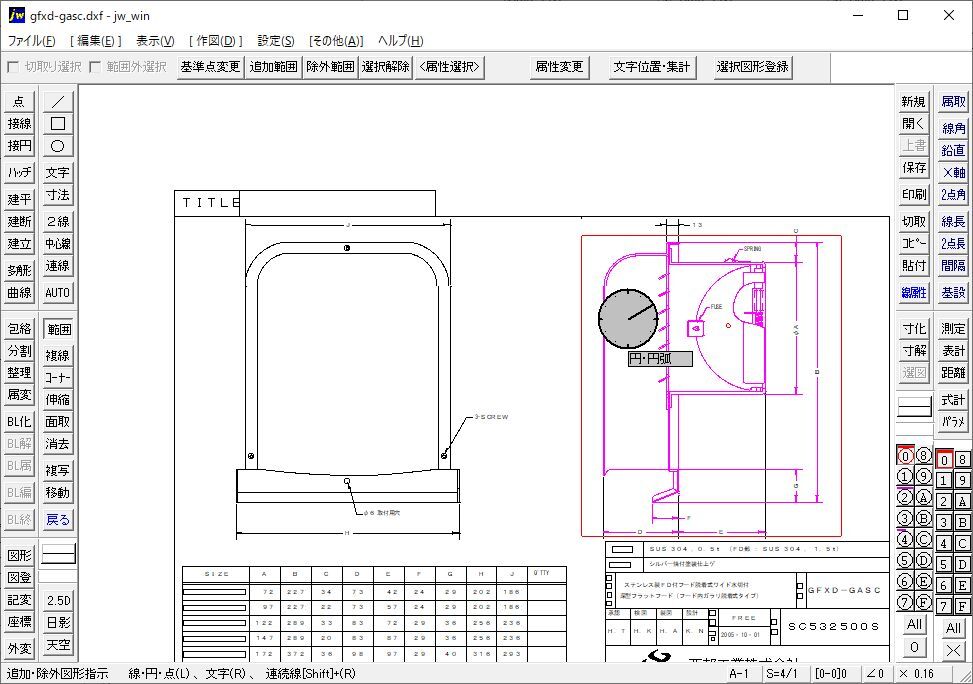Enable the 切取り選択 checkbox
Viewport: 973px width, 684px height.
[x=13, y=67]
